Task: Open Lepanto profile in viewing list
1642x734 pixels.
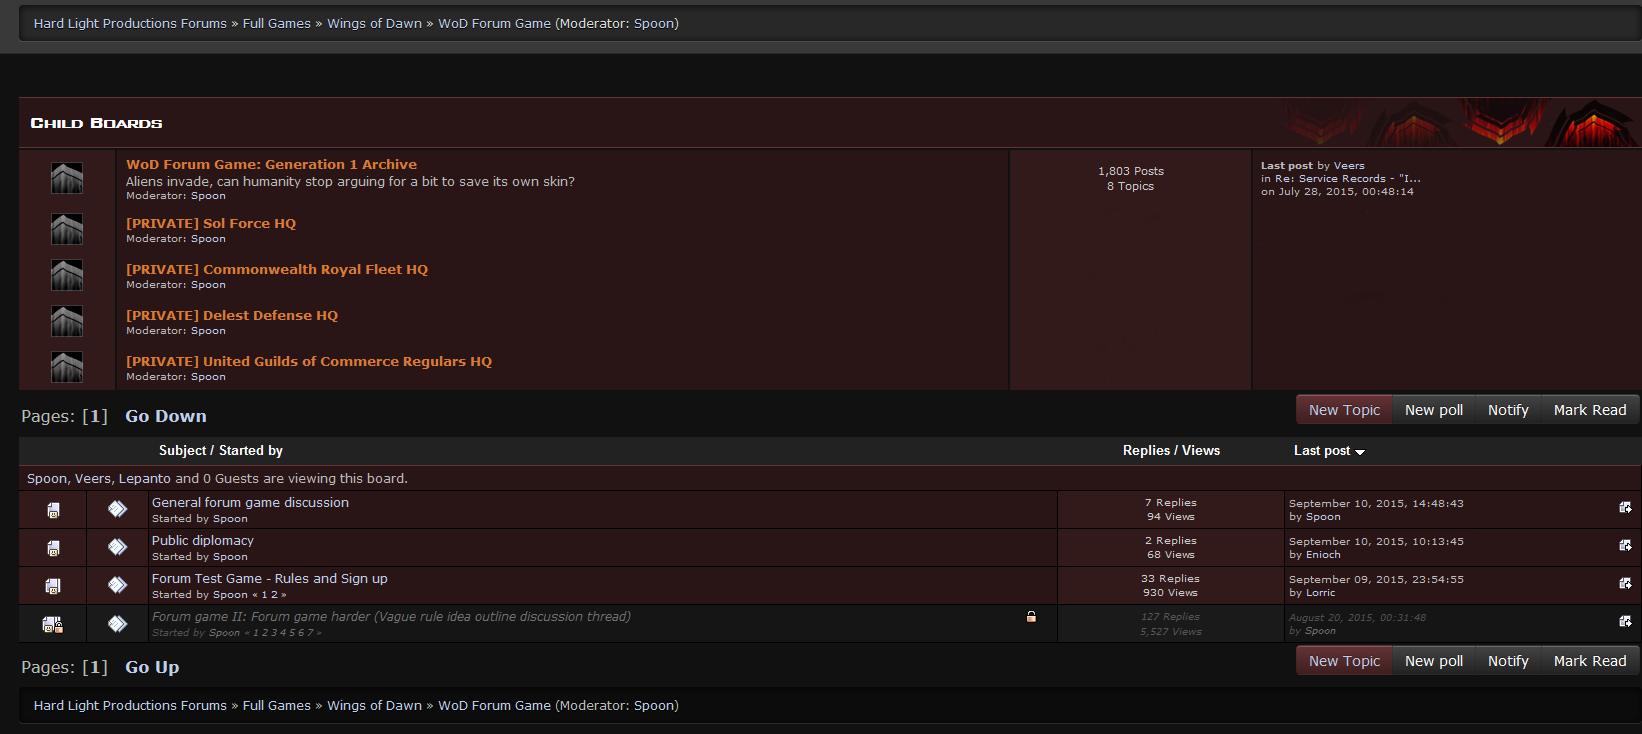Action: (x=145, y=479)
